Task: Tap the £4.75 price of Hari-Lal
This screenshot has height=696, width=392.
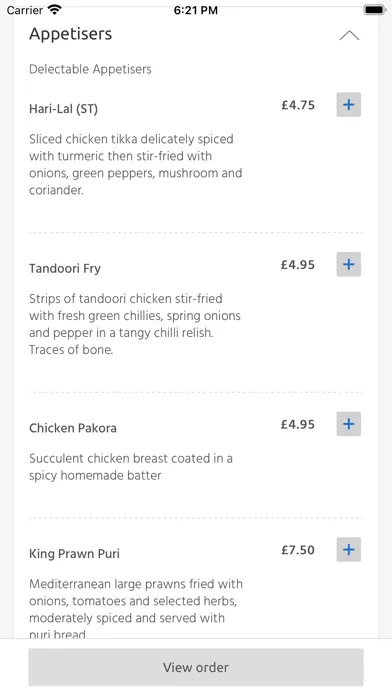Action: (x=298, y=105)
